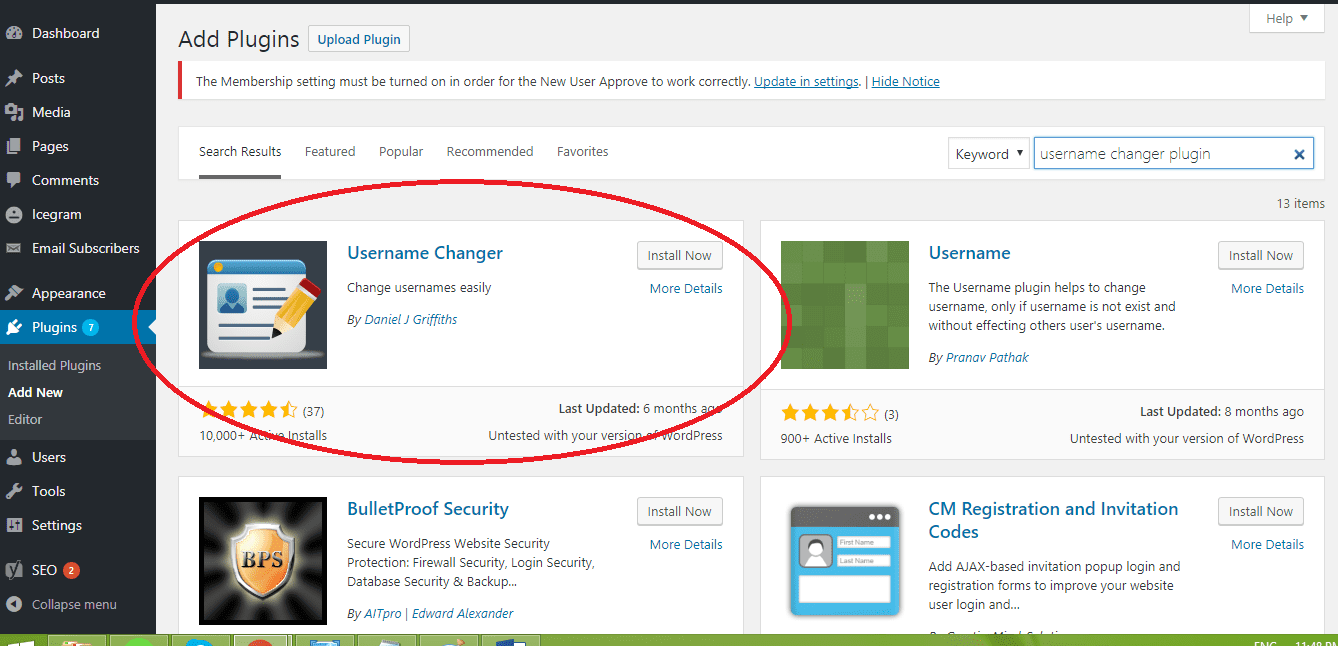Click the Users icon in sidebar
This screenshot has height=646, width=1338.
tap(14, 457)
